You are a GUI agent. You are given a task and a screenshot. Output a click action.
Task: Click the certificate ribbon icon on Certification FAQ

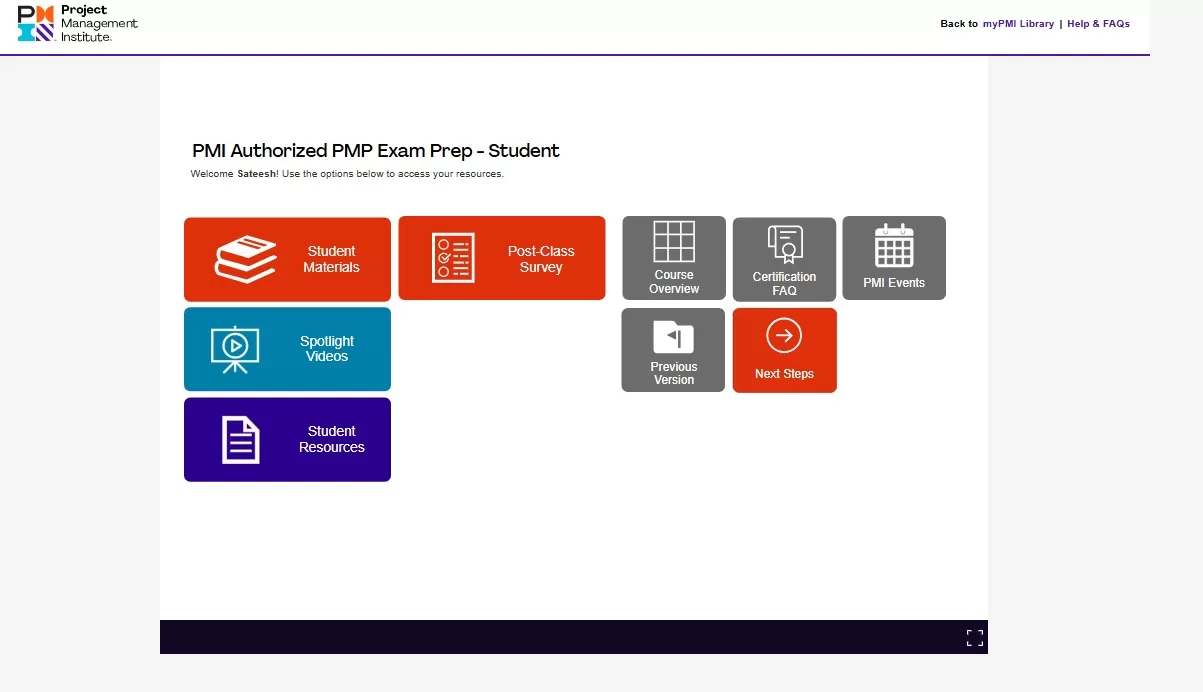[x=785, y=245]
